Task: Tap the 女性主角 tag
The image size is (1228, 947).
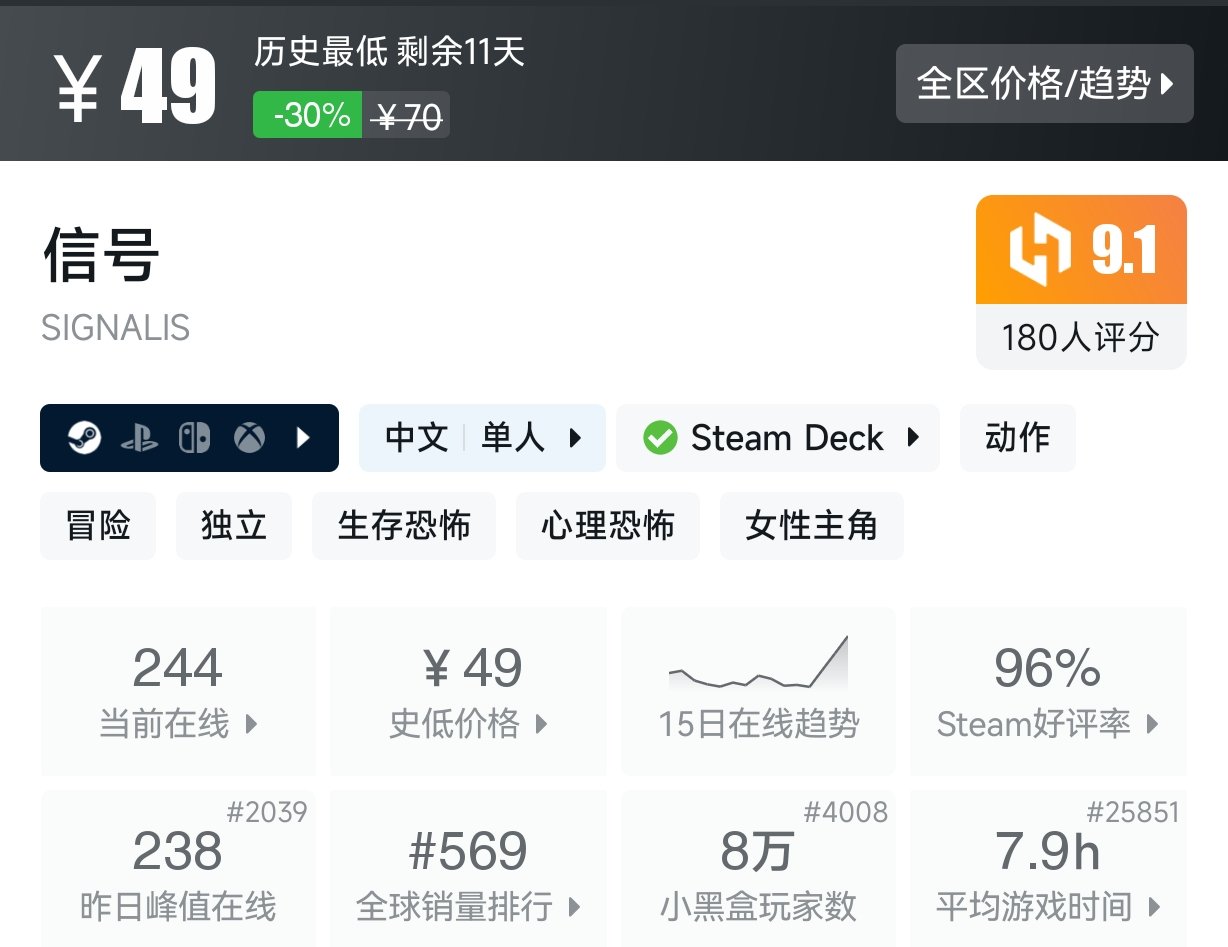Action: 811,526
